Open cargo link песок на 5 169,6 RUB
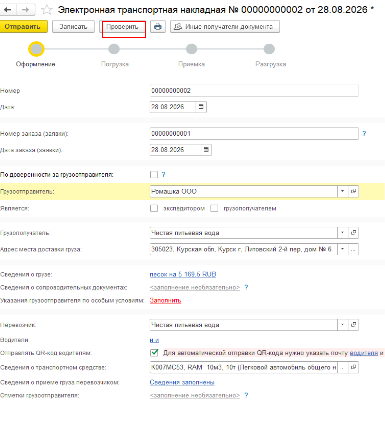Image resolution: width=385 pixels, height=435 pixels. click(183, 274)
